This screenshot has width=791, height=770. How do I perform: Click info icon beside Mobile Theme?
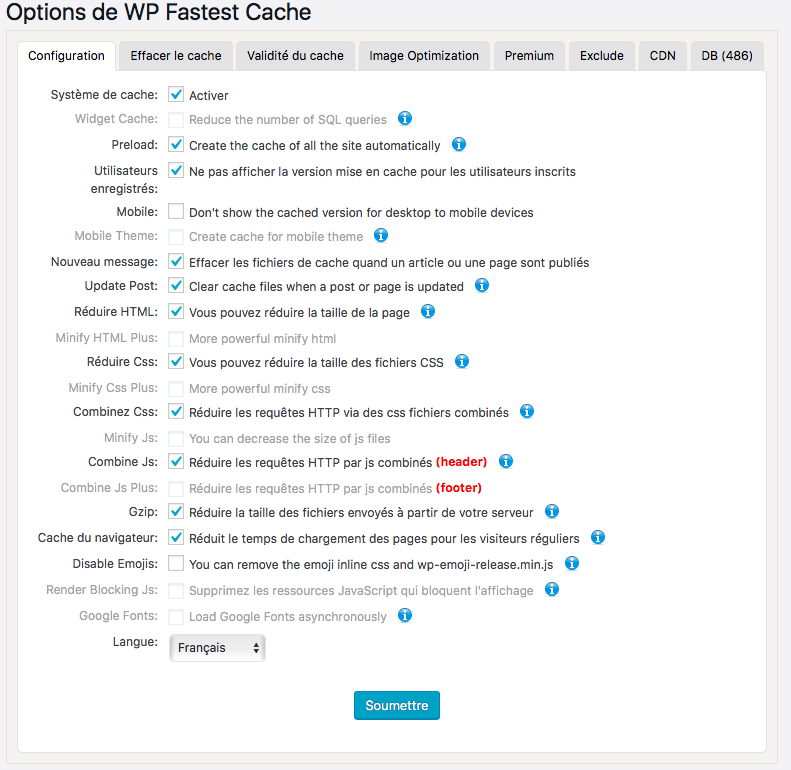[x=381, y=236]
